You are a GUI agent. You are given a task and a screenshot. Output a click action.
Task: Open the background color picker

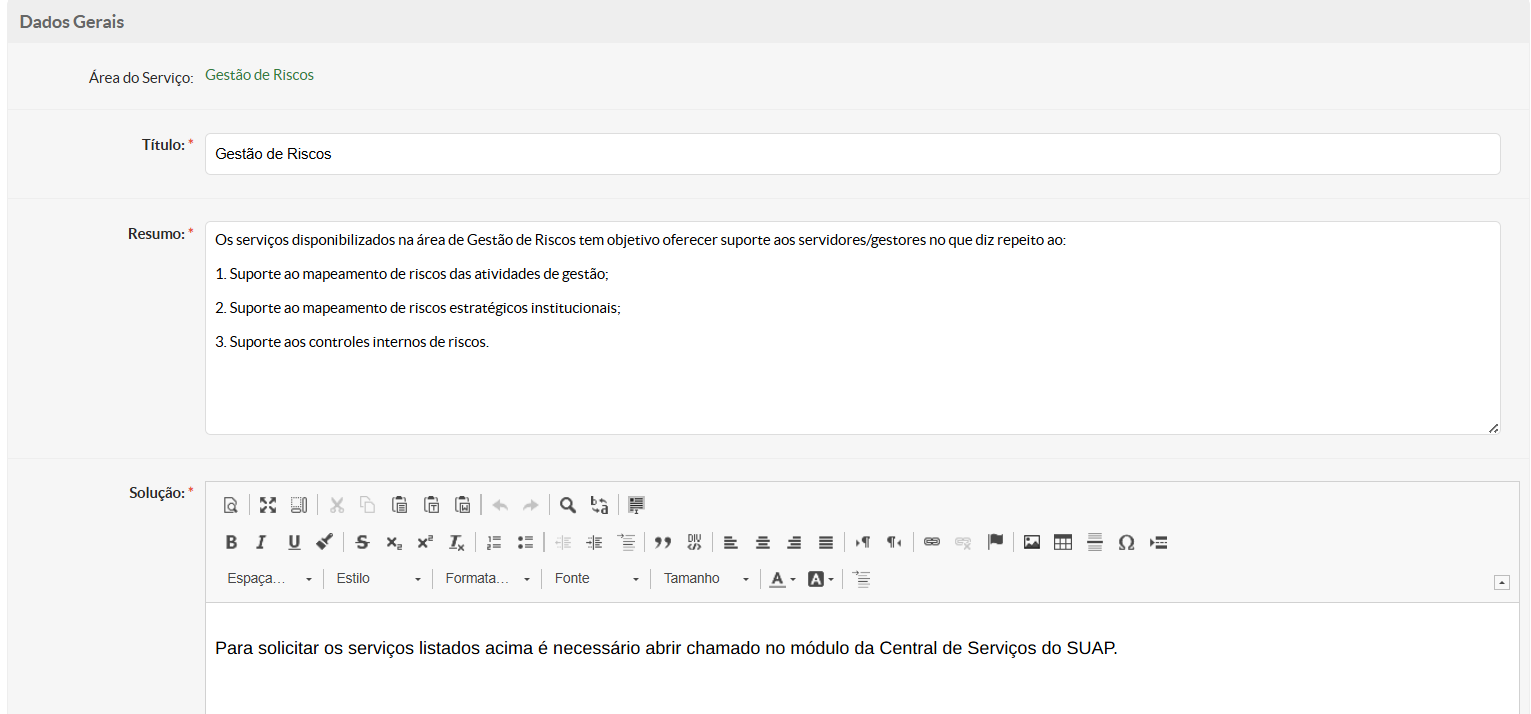821,579
